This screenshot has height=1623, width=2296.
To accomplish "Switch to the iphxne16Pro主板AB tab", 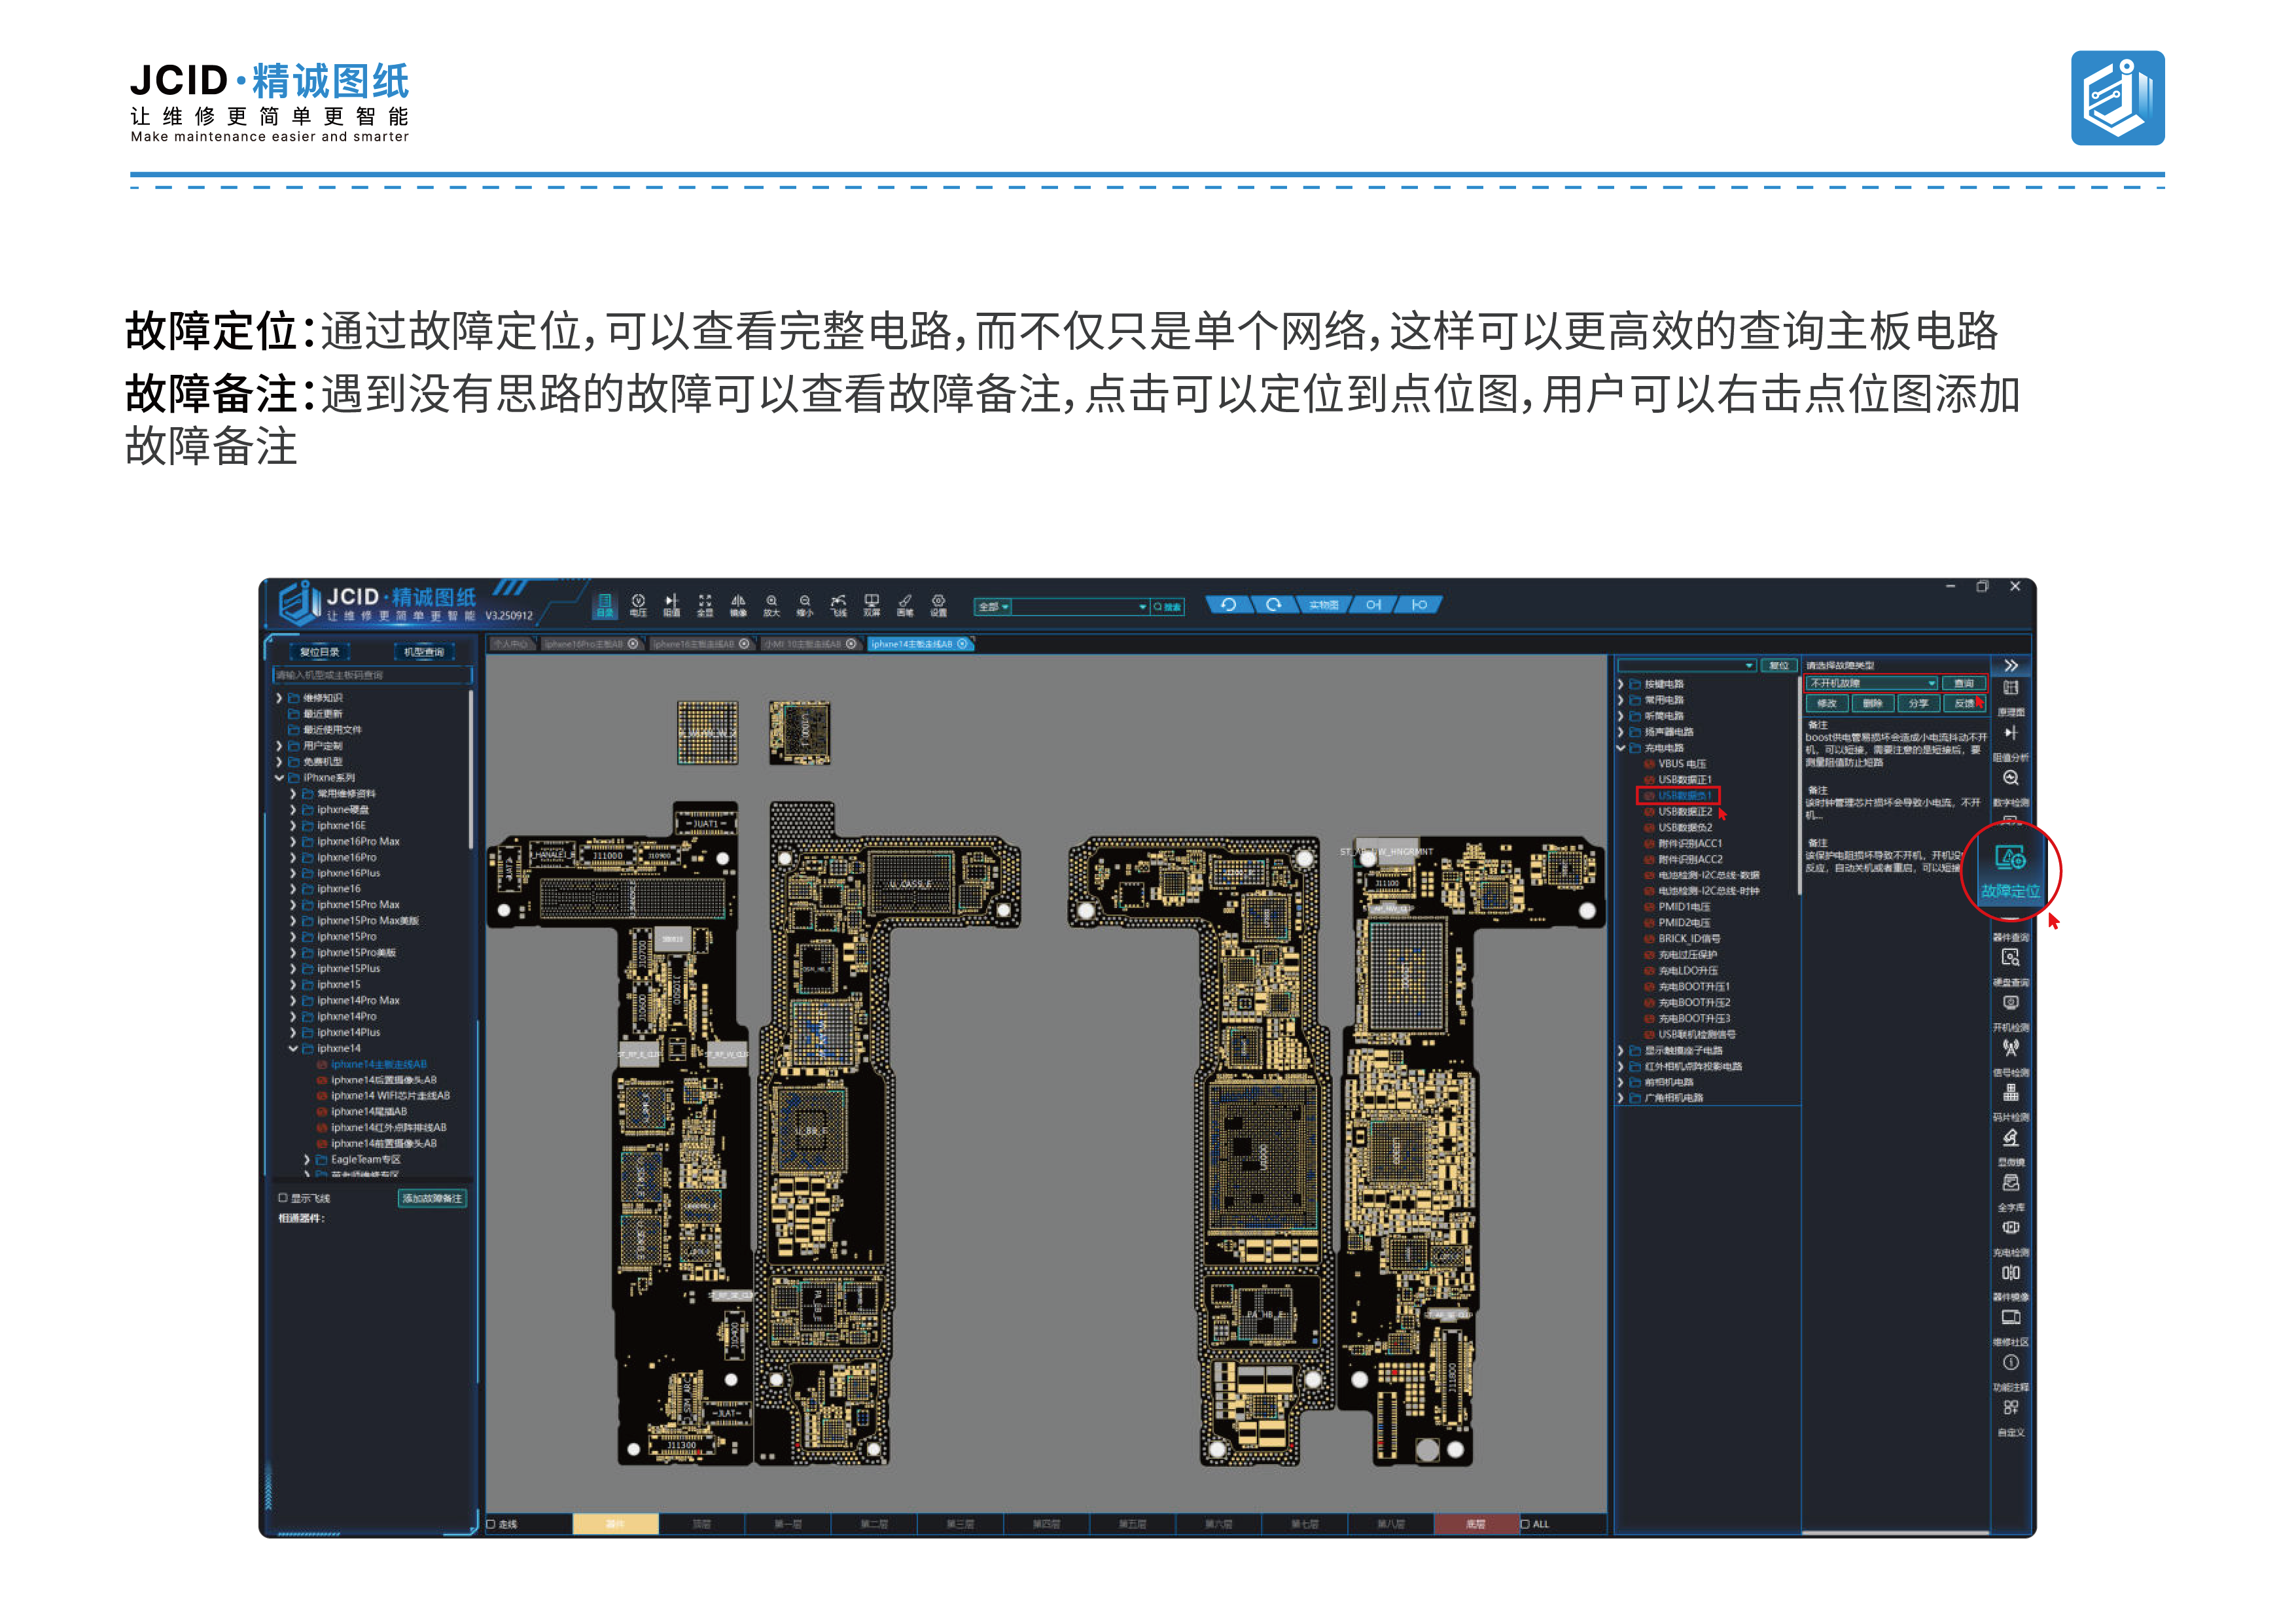I will [x=584, y=644].
